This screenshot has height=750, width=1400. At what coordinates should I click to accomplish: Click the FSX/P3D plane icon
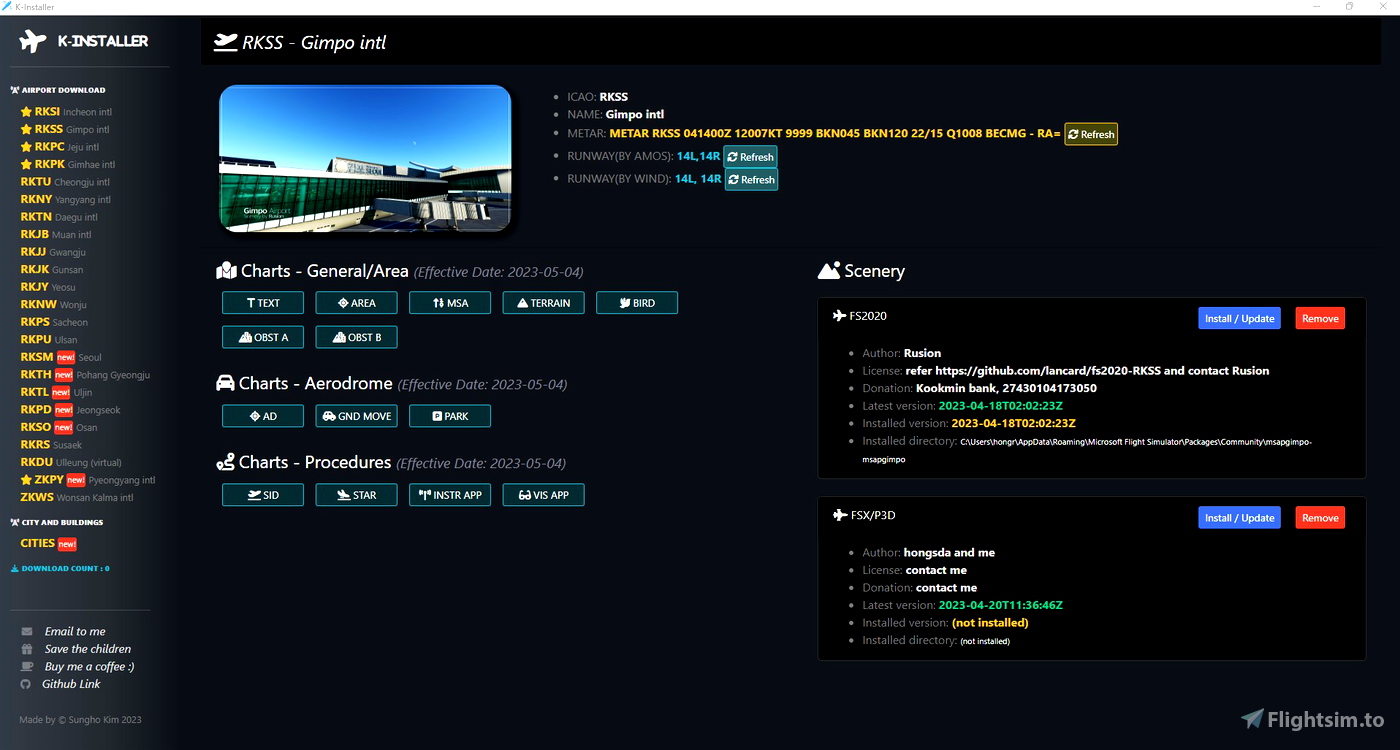tap(839, 515)
